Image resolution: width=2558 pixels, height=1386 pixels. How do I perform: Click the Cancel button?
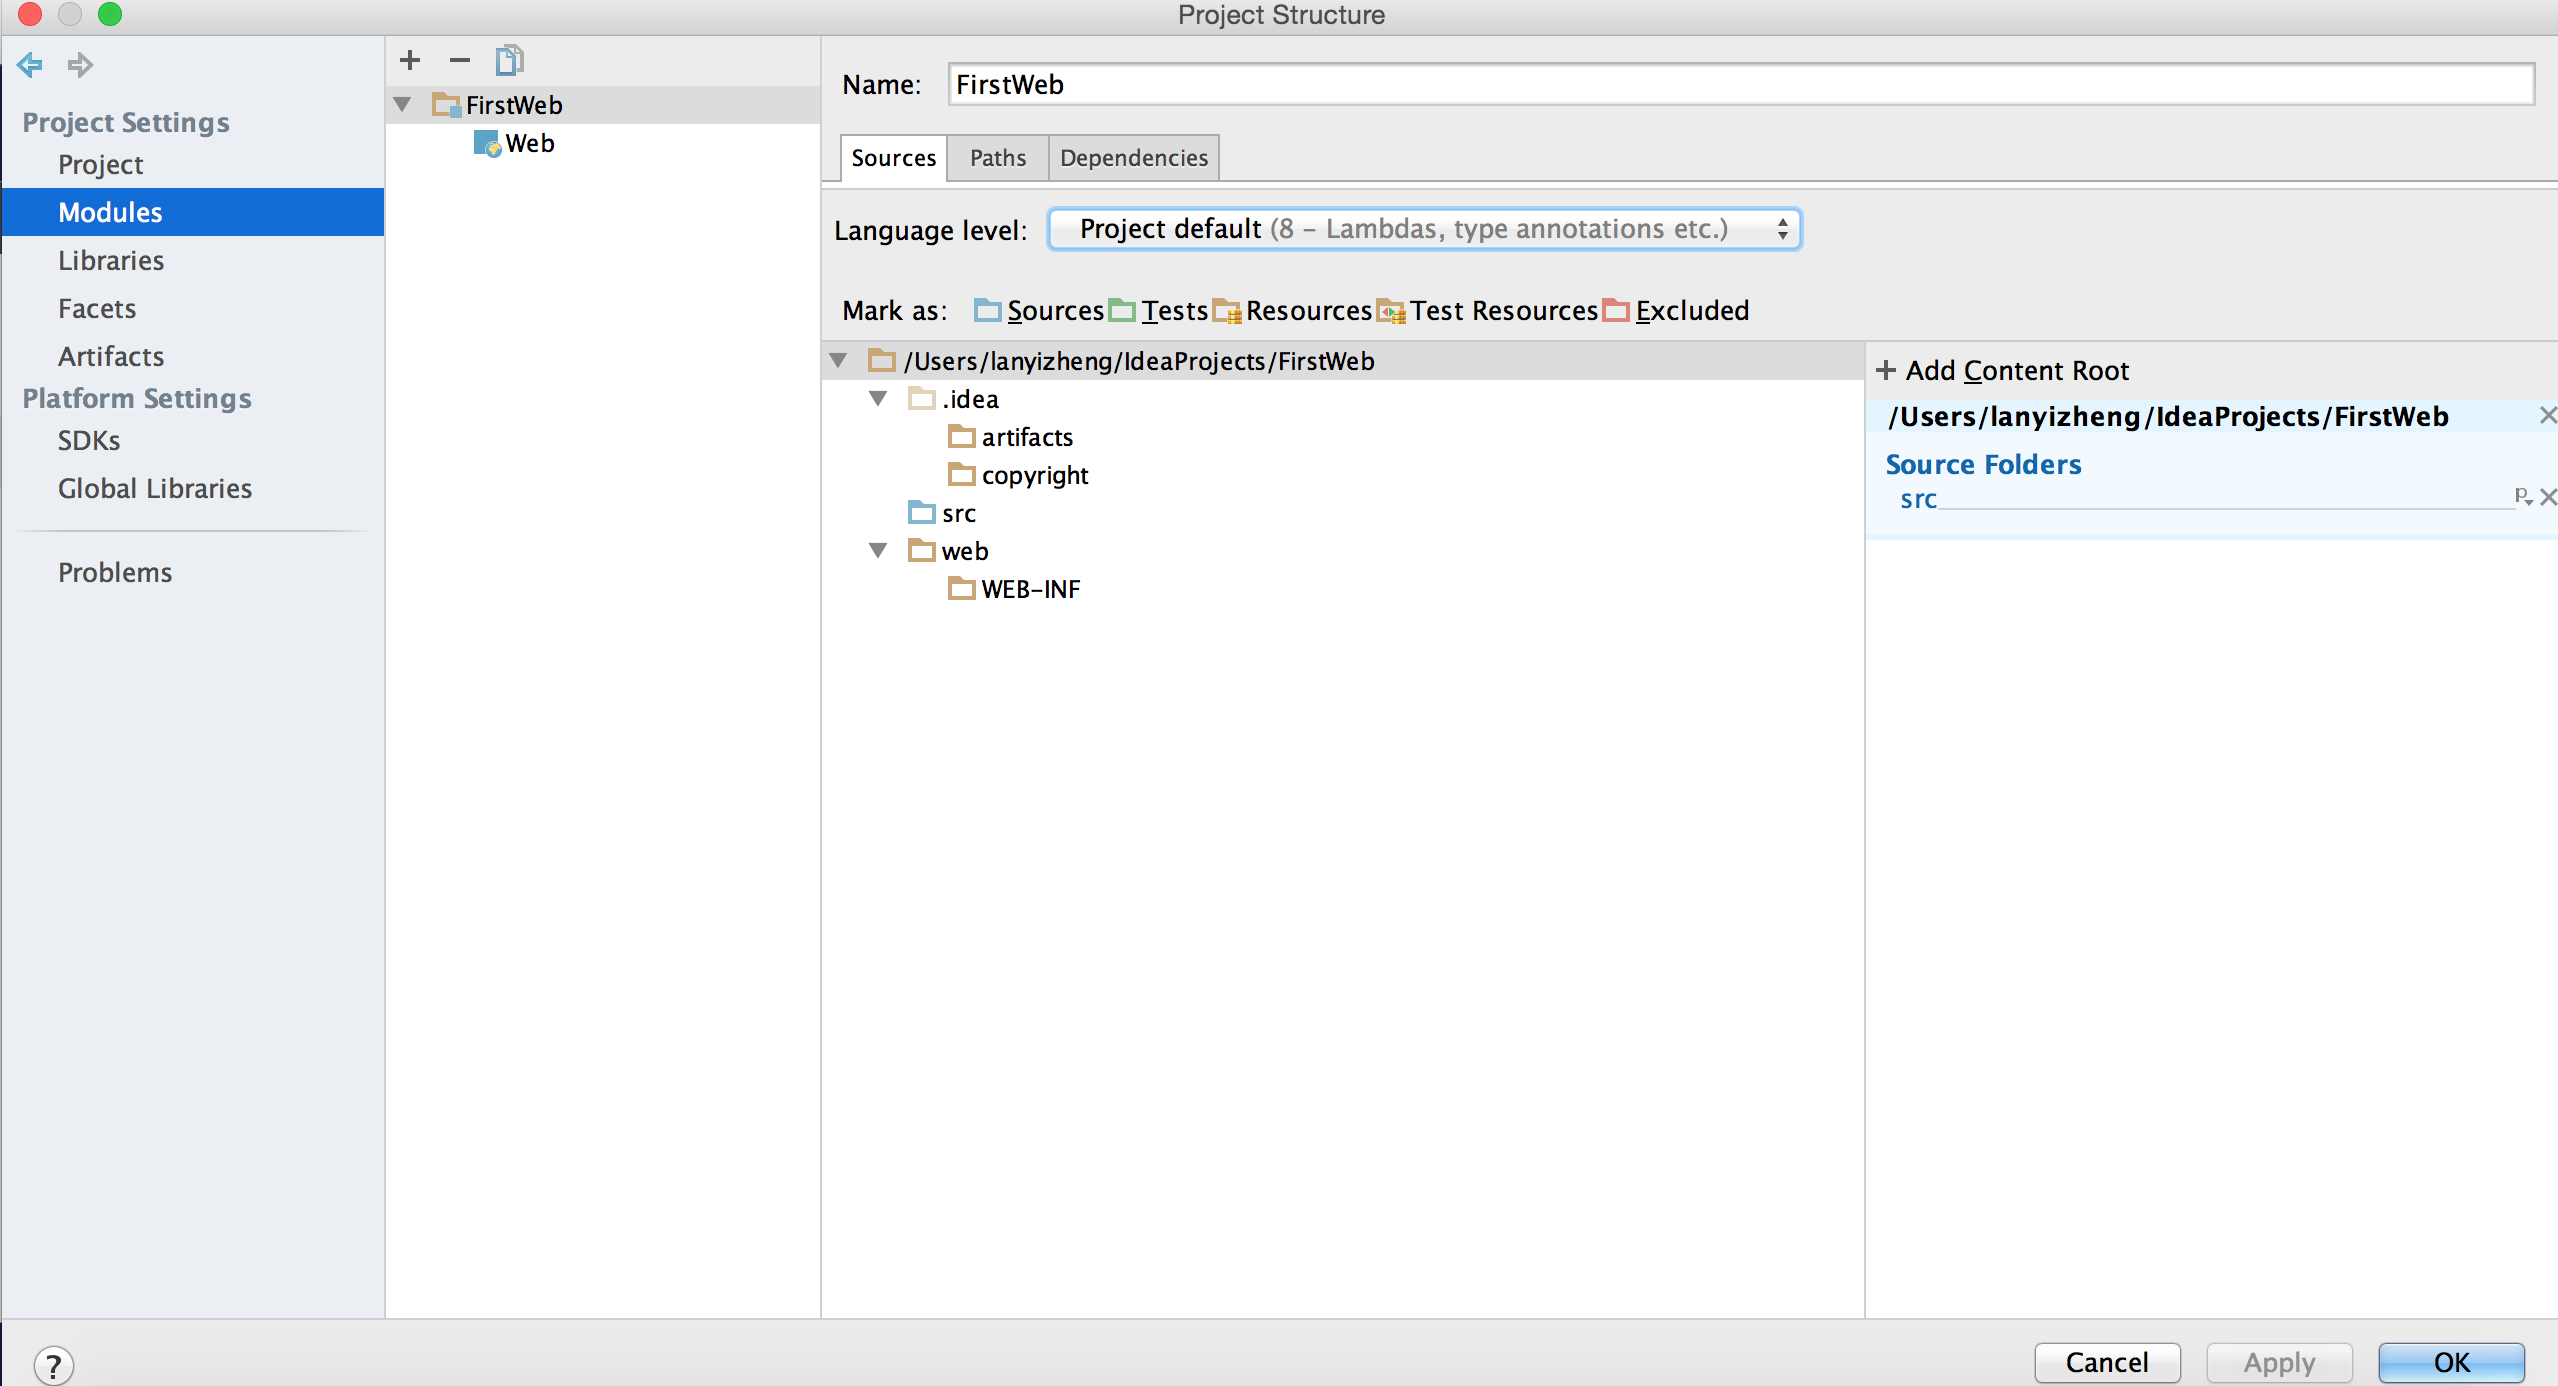2107,1362
